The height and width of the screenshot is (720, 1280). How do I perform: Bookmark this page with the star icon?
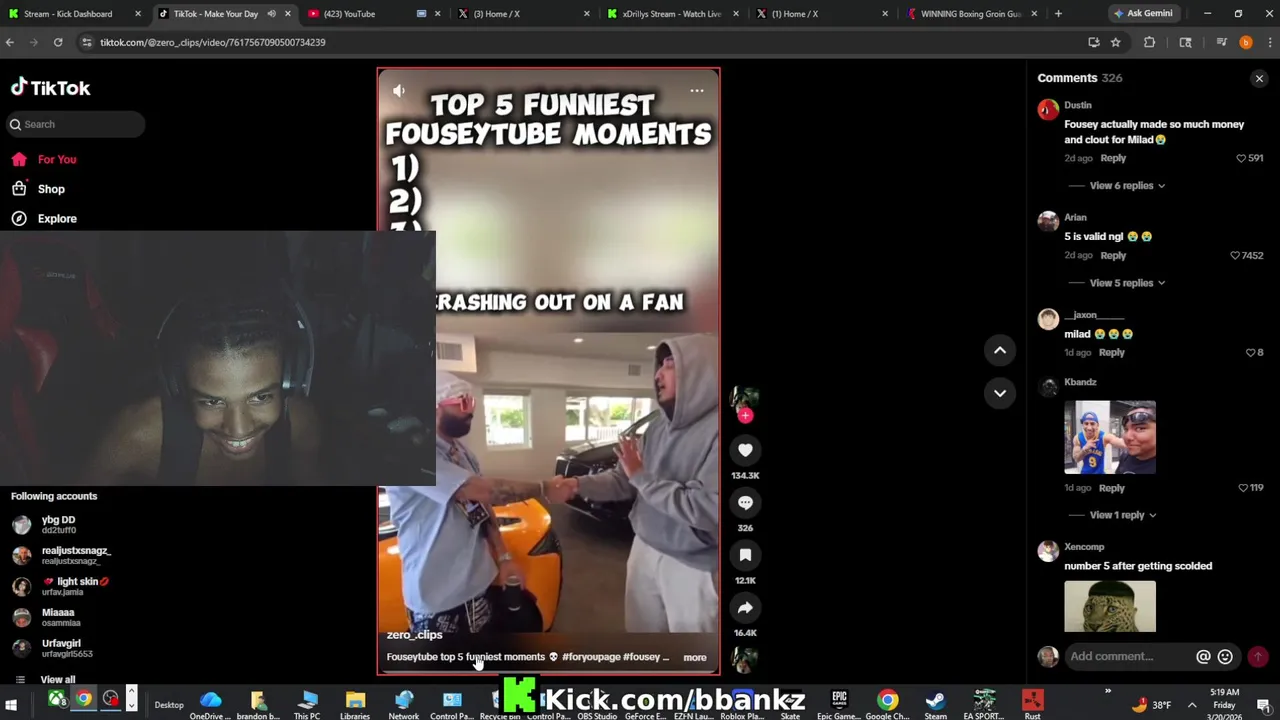(x=1115, y=42)
